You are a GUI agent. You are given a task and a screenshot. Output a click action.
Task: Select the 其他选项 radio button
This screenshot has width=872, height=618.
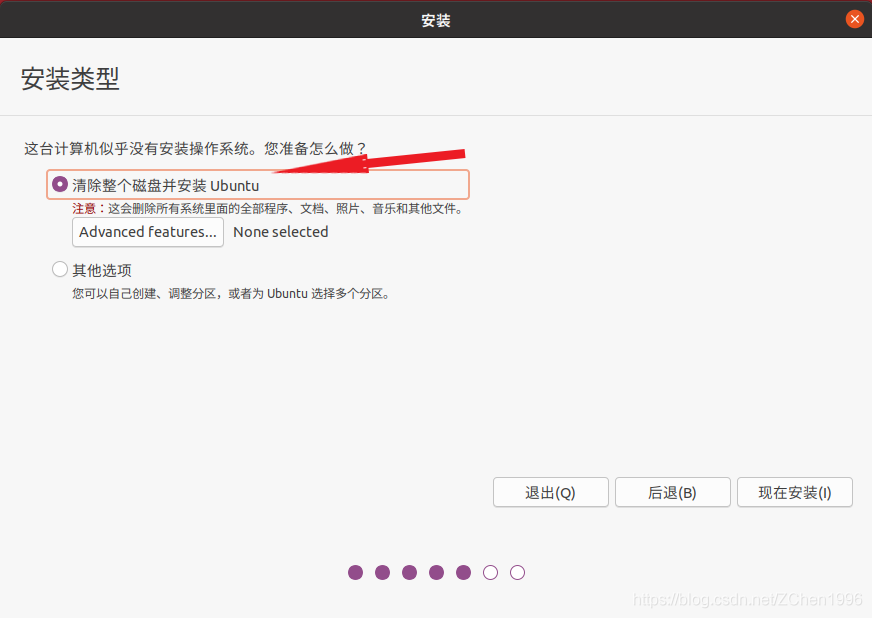60,270
